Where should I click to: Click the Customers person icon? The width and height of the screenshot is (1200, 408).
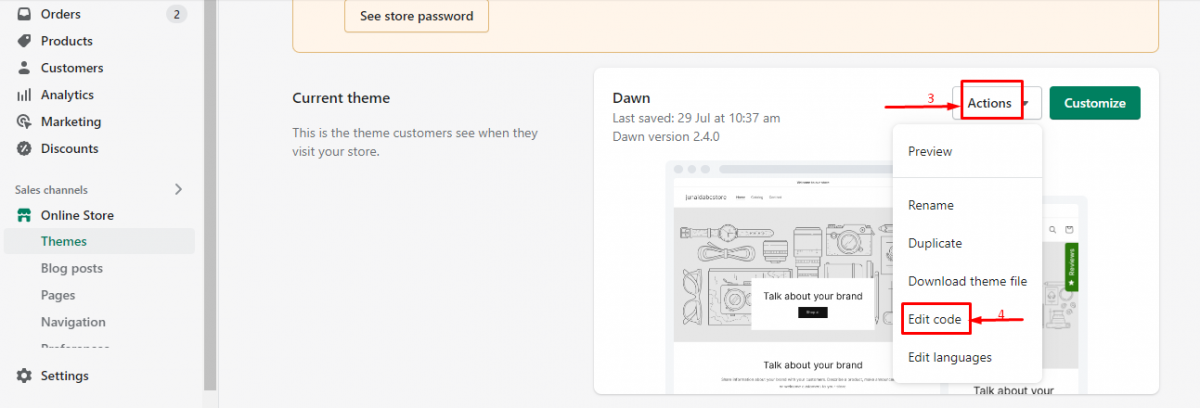(24, 68)
